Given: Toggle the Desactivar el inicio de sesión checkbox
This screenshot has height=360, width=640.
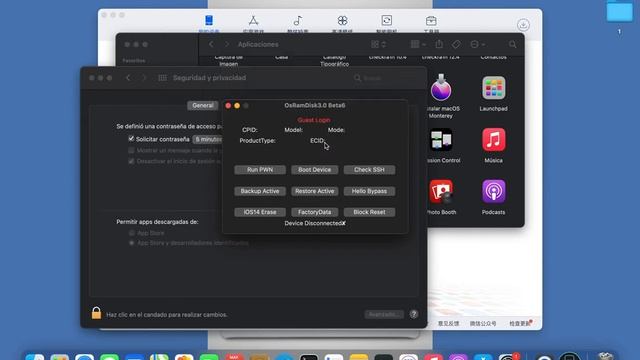Looking at the screenshot, I should point(131,161).
